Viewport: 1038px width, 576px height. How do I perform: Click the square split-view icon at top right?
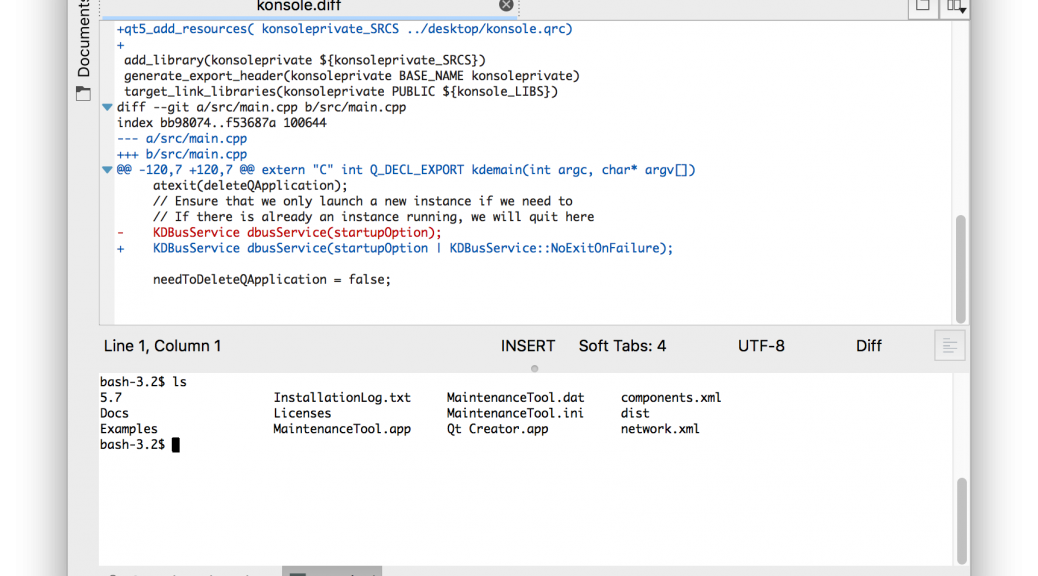click(x=922, y=6)
